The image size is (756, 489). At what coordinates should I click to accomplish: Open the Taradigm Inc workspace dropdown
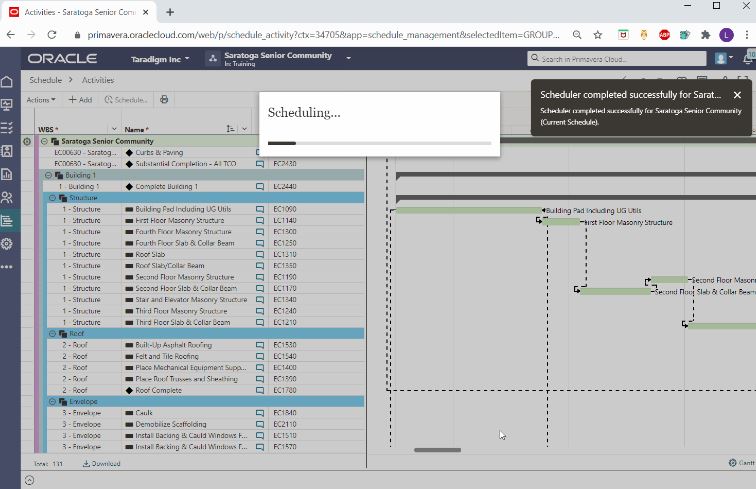click(x=160, y=59)
